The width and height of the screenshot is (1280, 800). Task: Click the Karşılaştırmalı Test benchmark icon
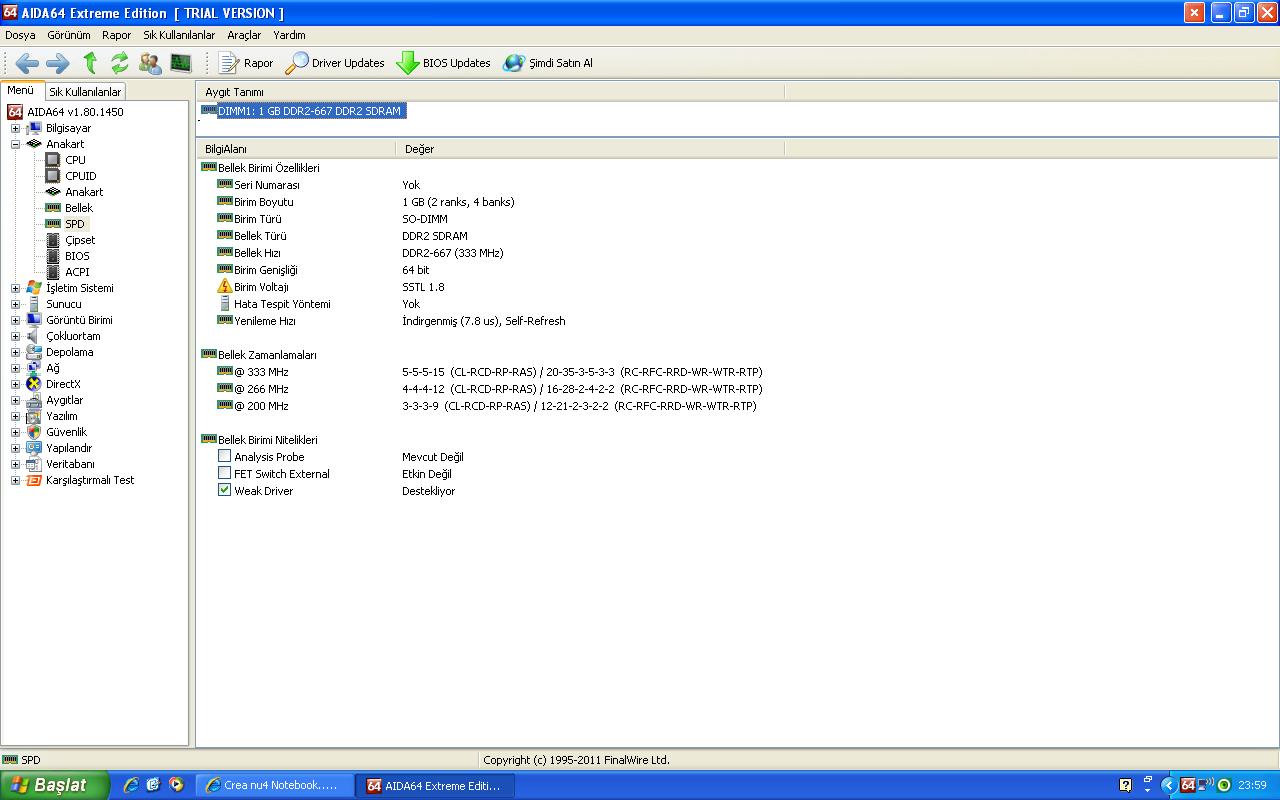coord(34,480)
